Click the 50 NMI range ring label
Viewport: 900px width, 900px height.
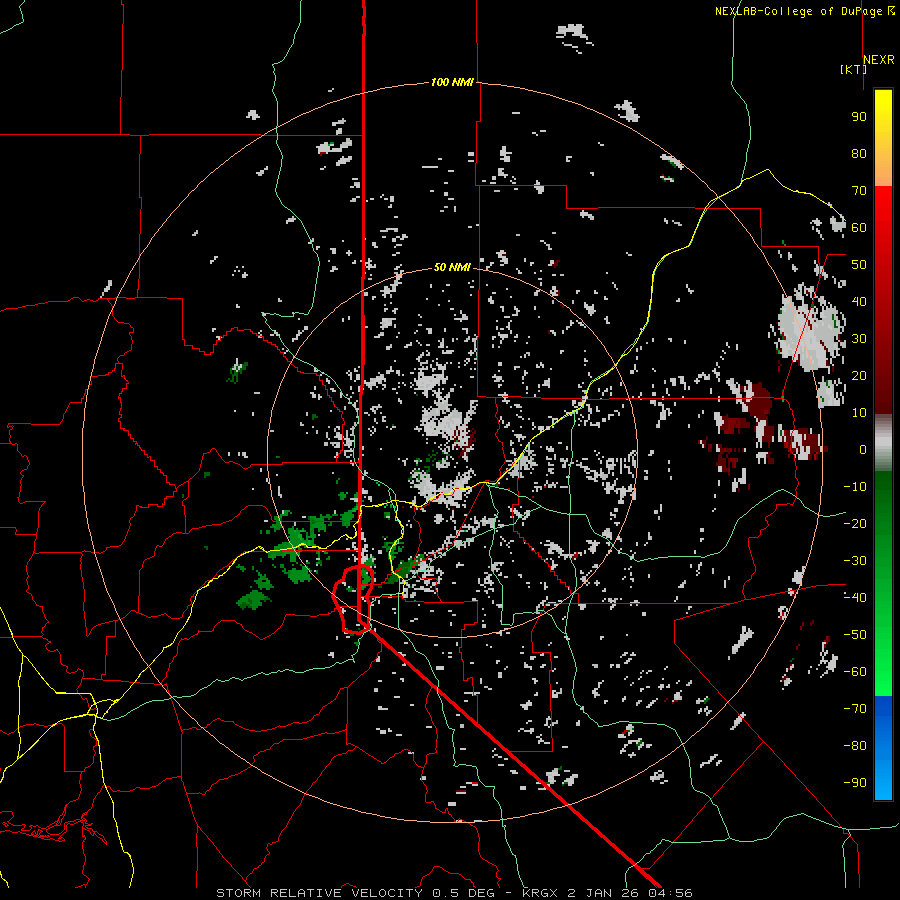click(452, 267)
